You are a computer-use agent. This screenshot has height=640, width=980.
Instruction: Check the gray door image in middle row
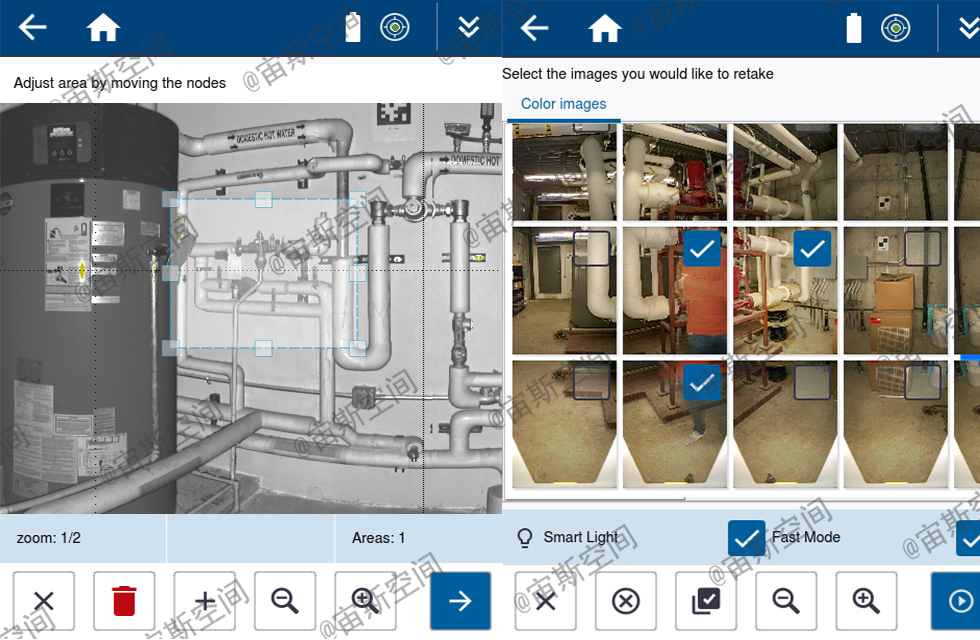(x=591, y=248)
